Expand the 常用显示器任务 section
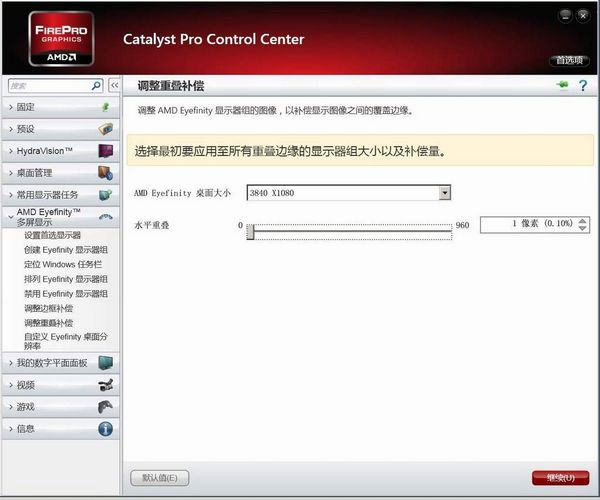This screenshot has width=600, height=500. (11, 195)
